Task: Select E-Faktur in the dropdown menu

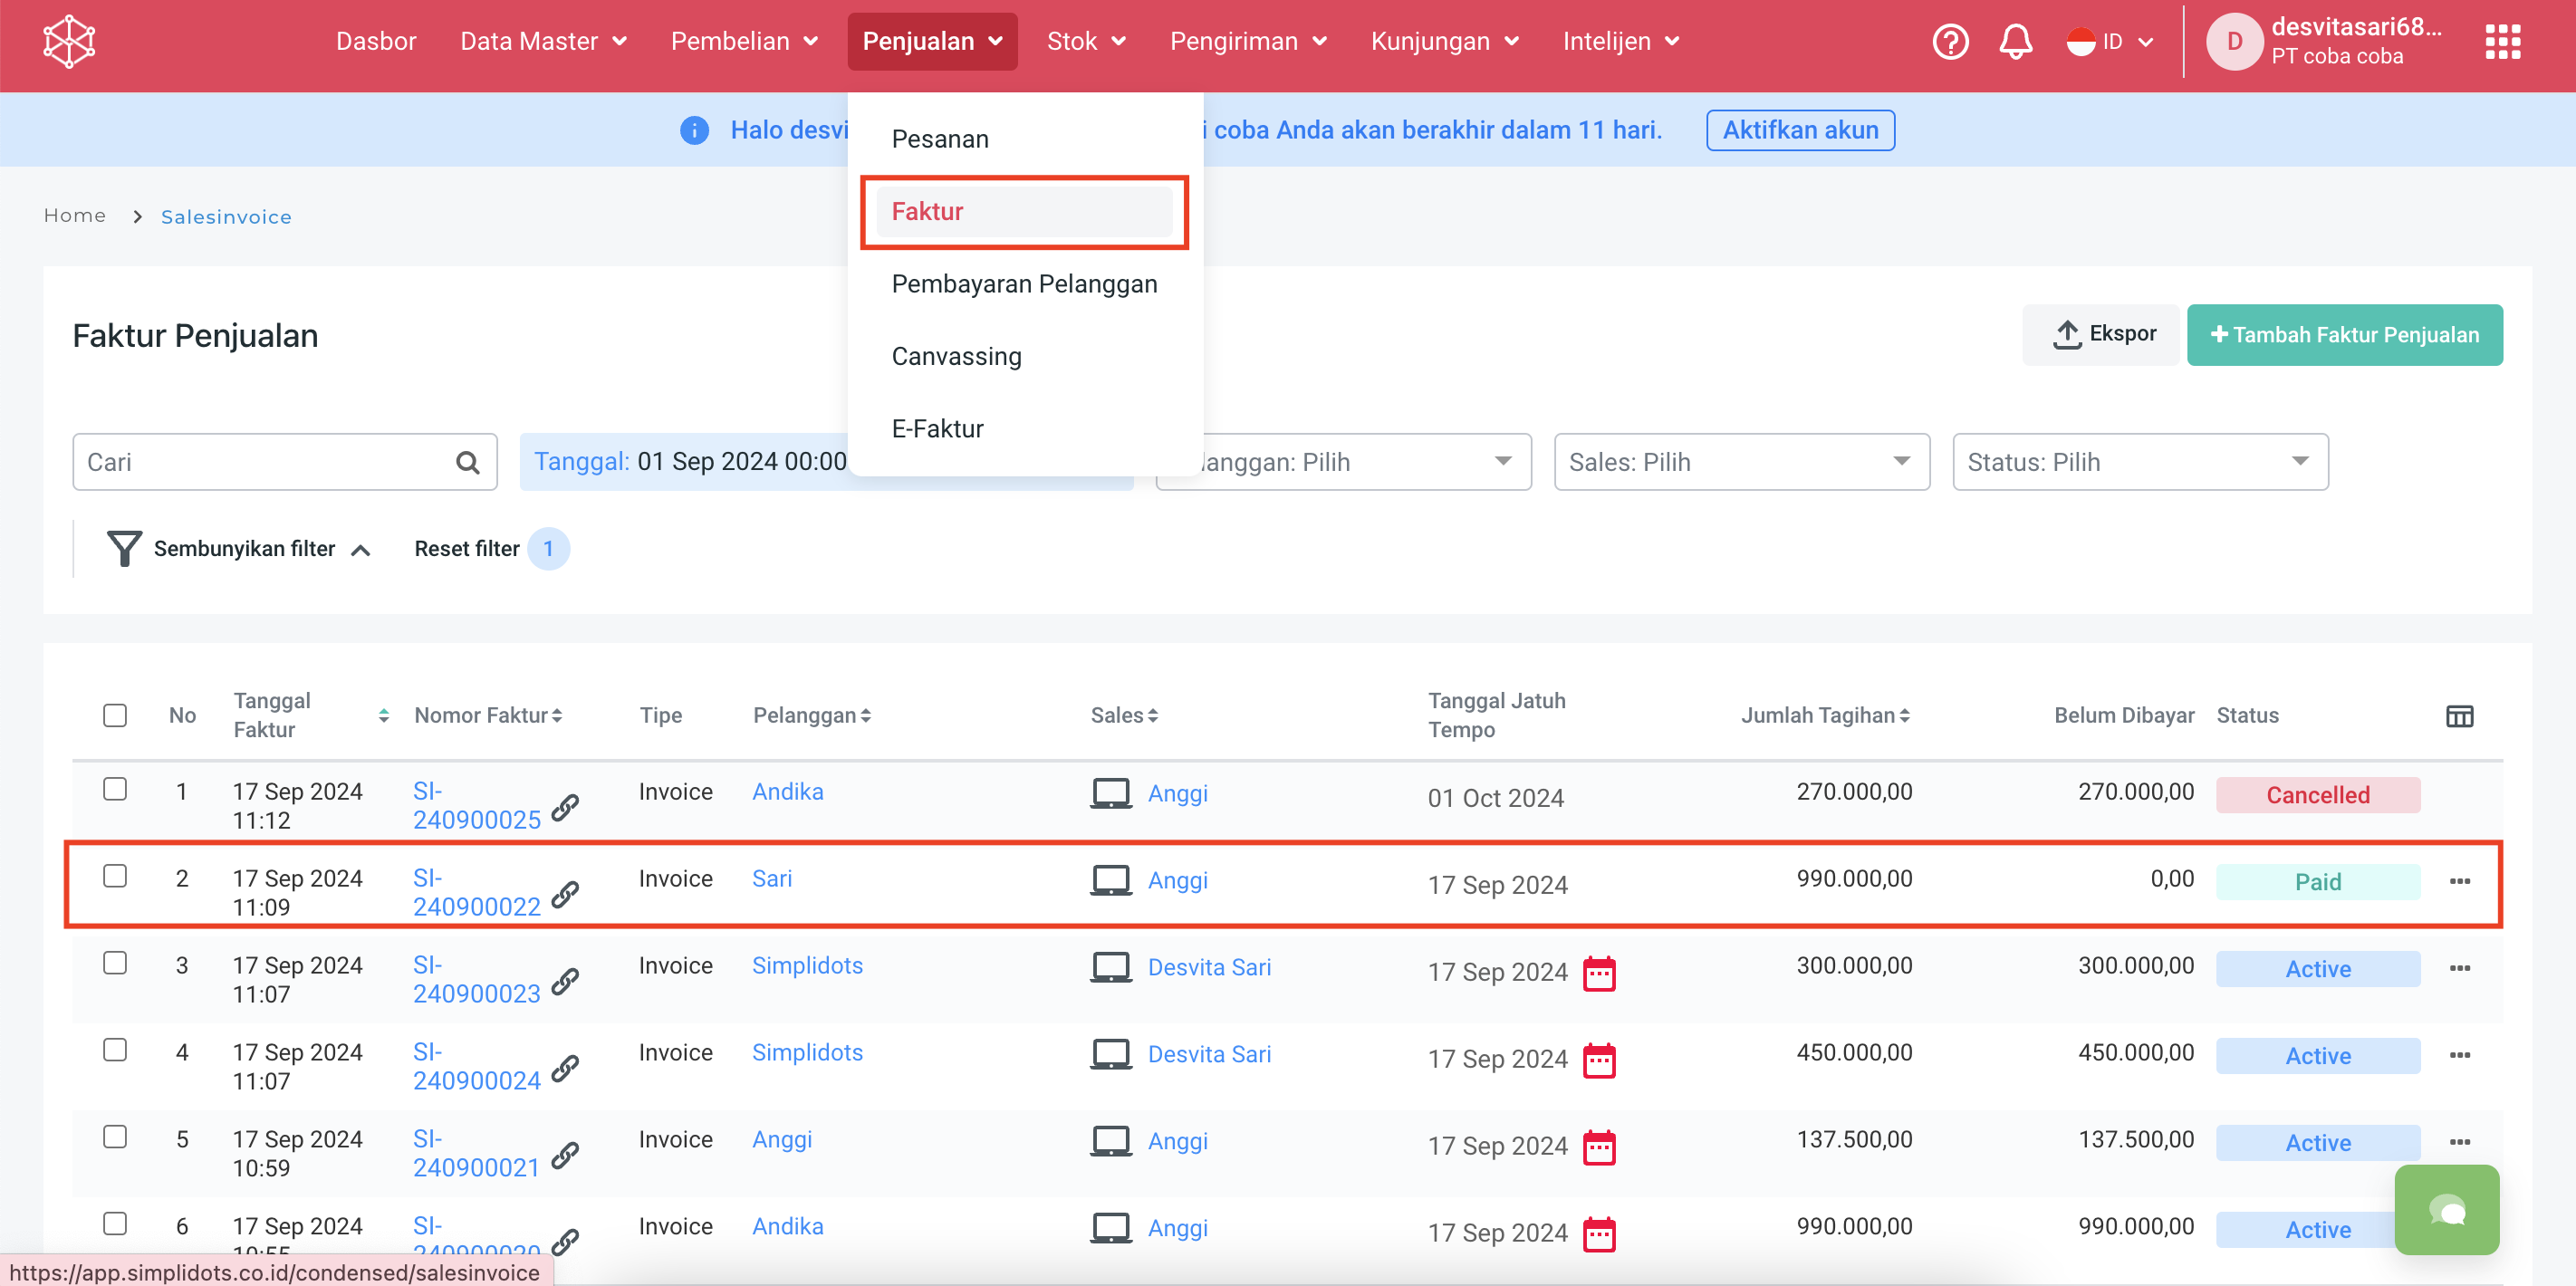Action: point(937,429)
